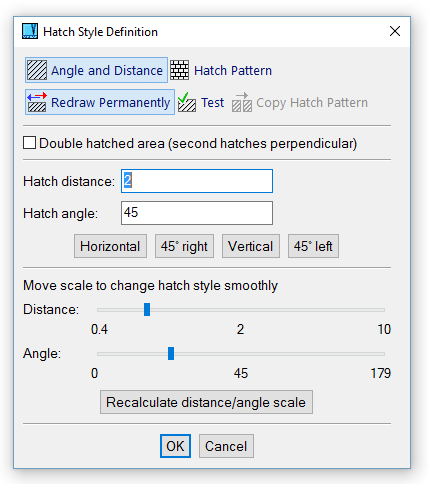Switch to Angle and Distance mode
The height and width of the screenshot is (484, 428).
(96, 70)
